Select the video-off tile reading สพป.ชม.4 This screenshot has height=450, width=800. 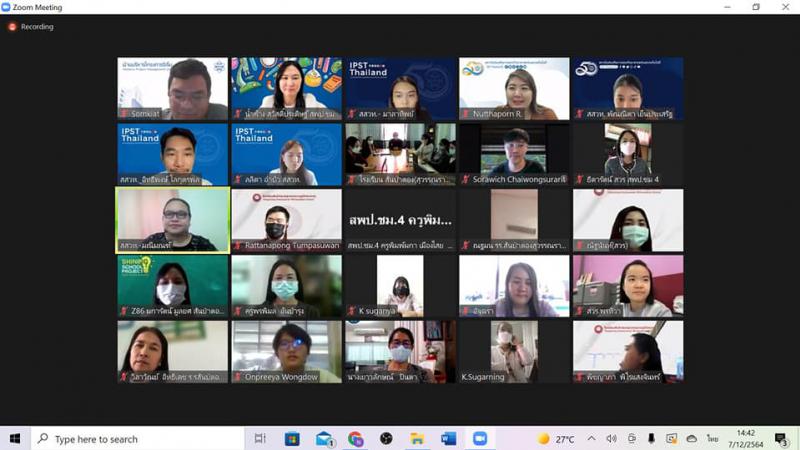point(400,220)
